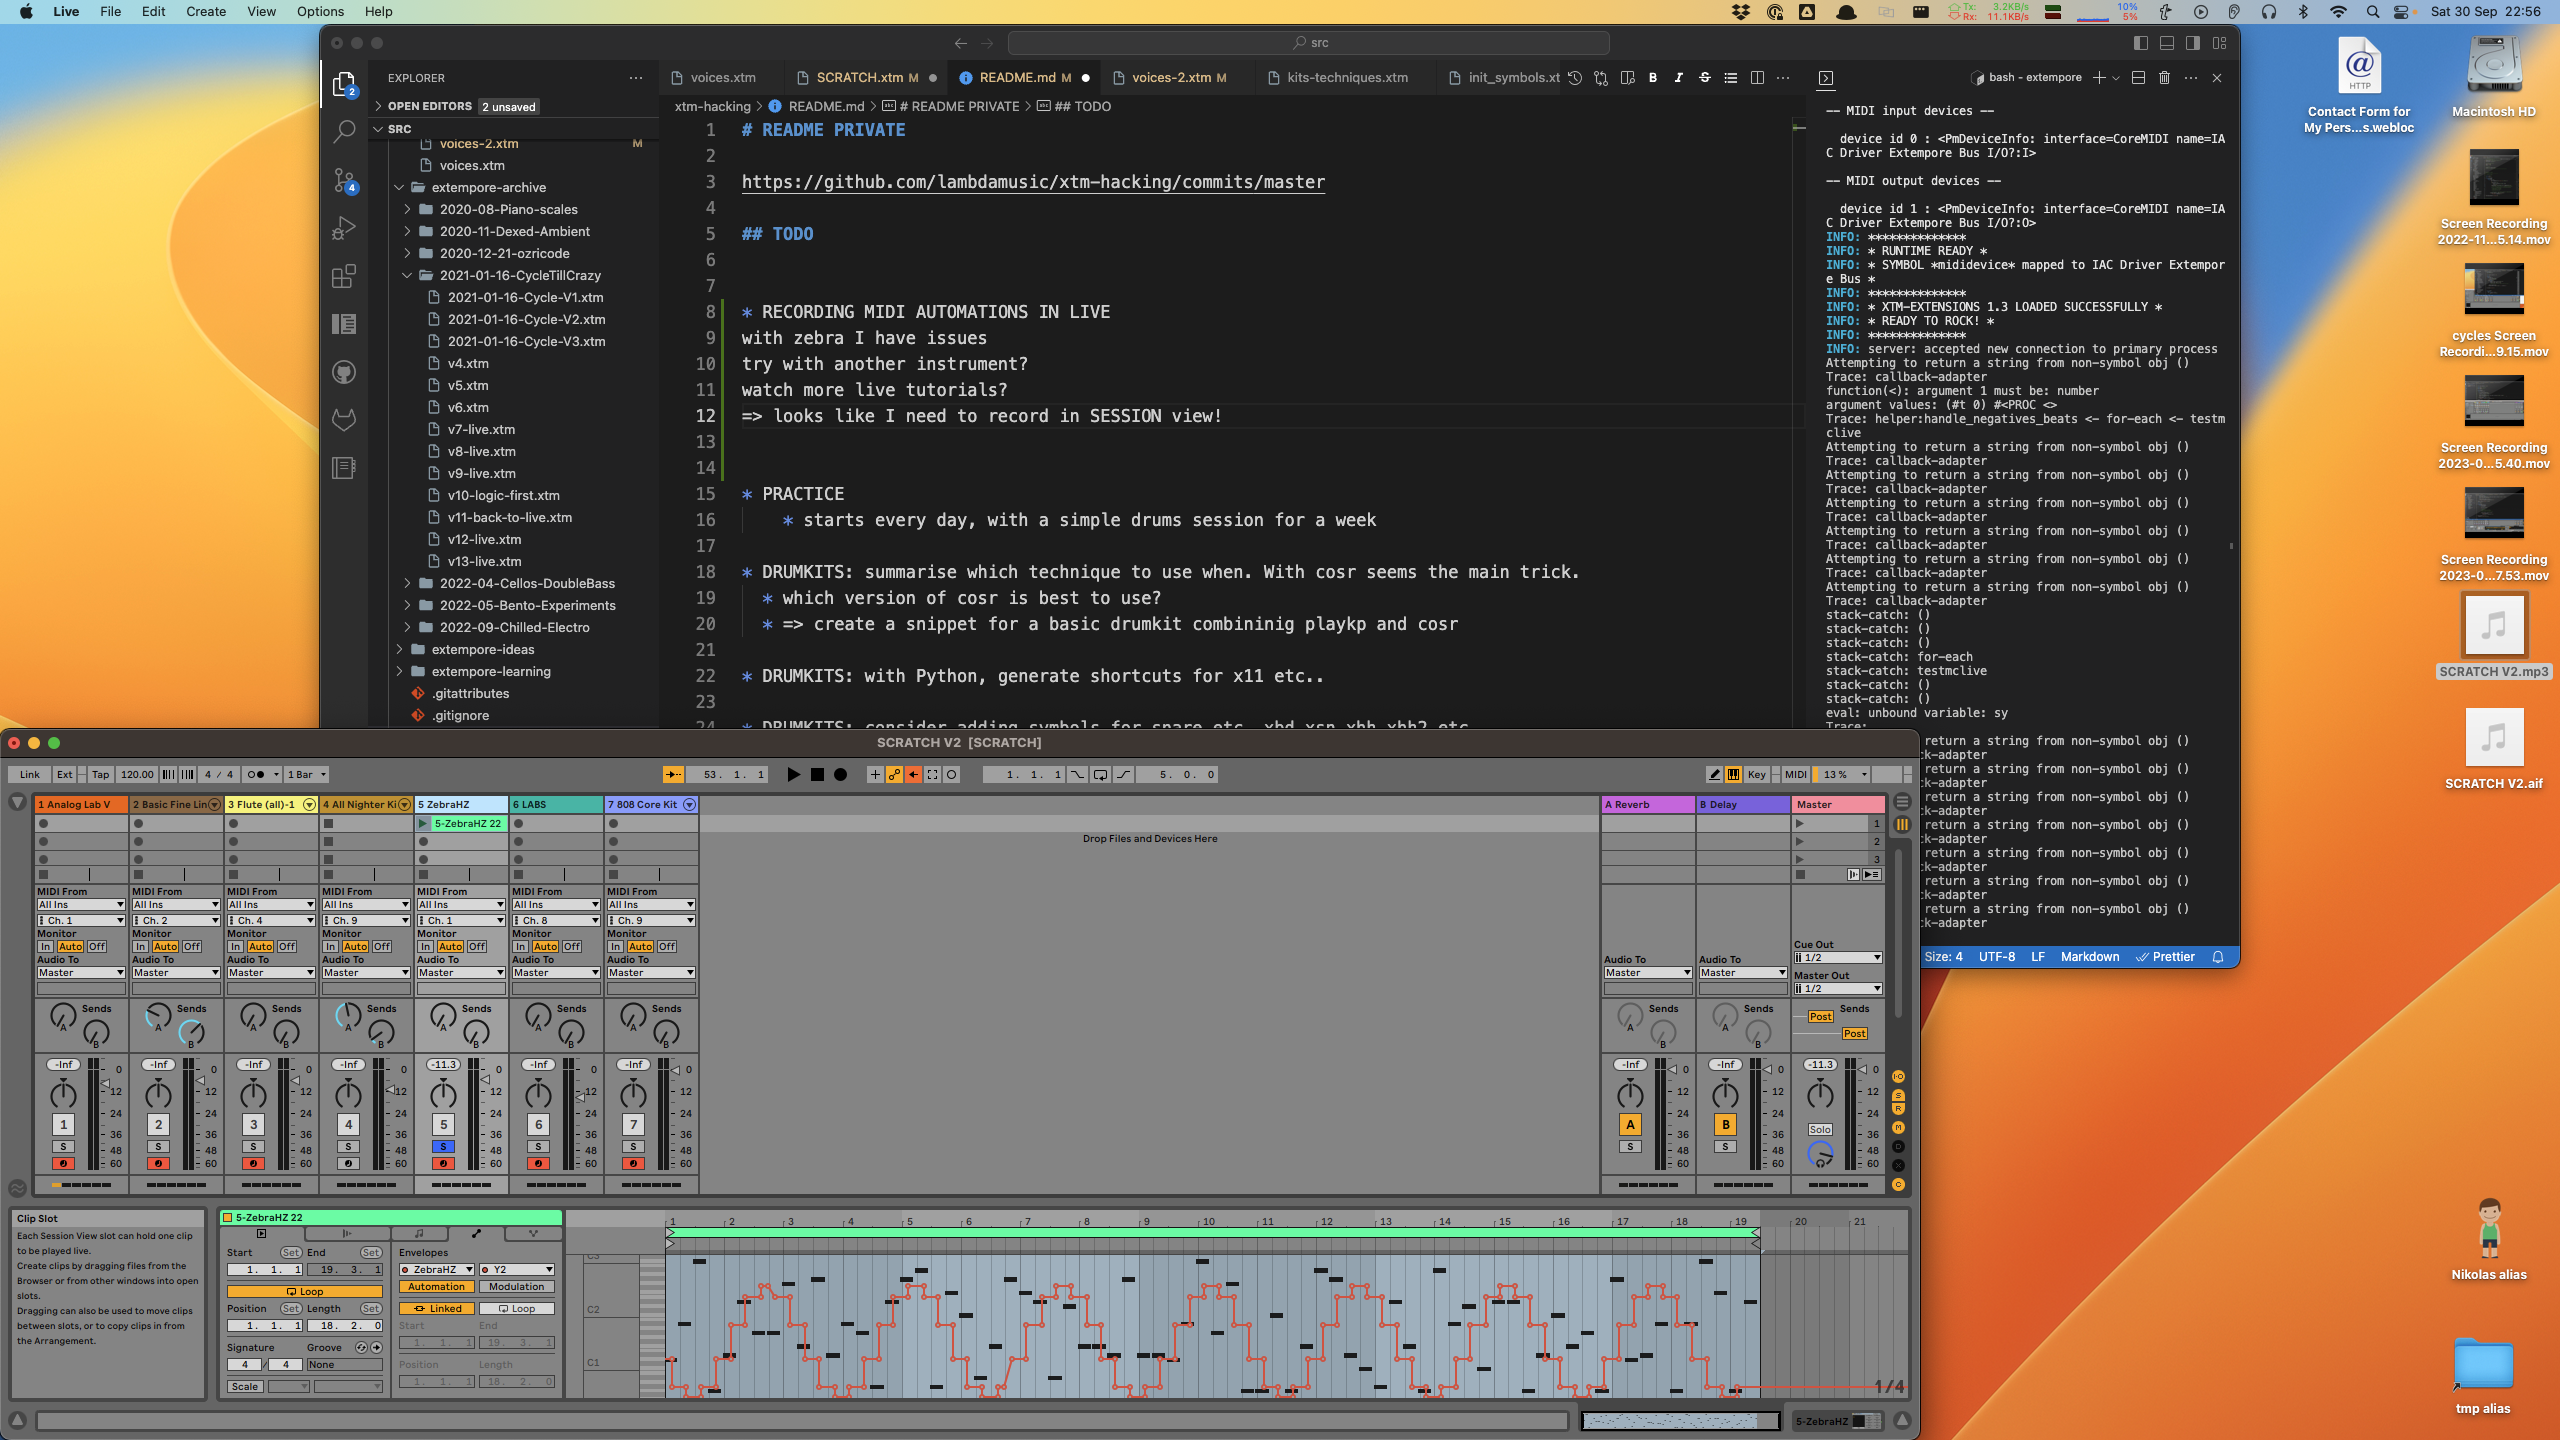
Task: Toggle the Follow playback button in Ableton
Action: click(673, 774)
